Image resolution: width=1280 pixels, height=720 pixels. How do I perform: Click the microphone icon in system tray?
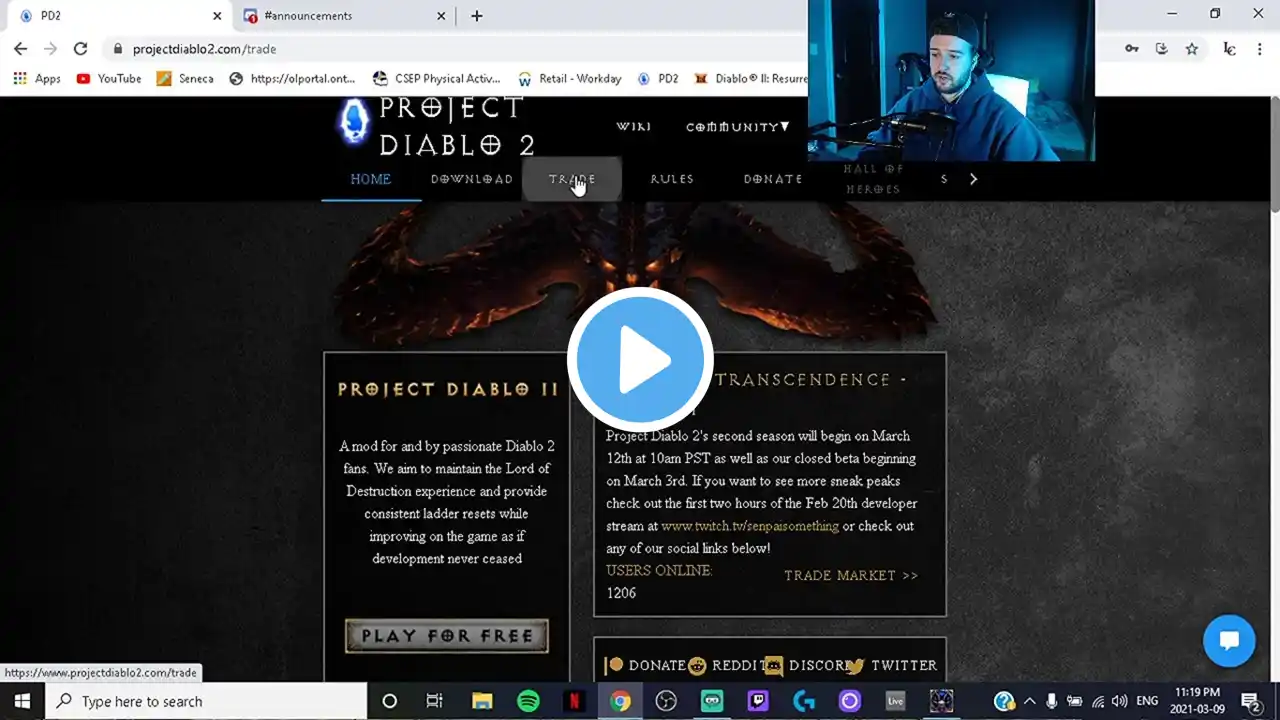pos(1051,701)
